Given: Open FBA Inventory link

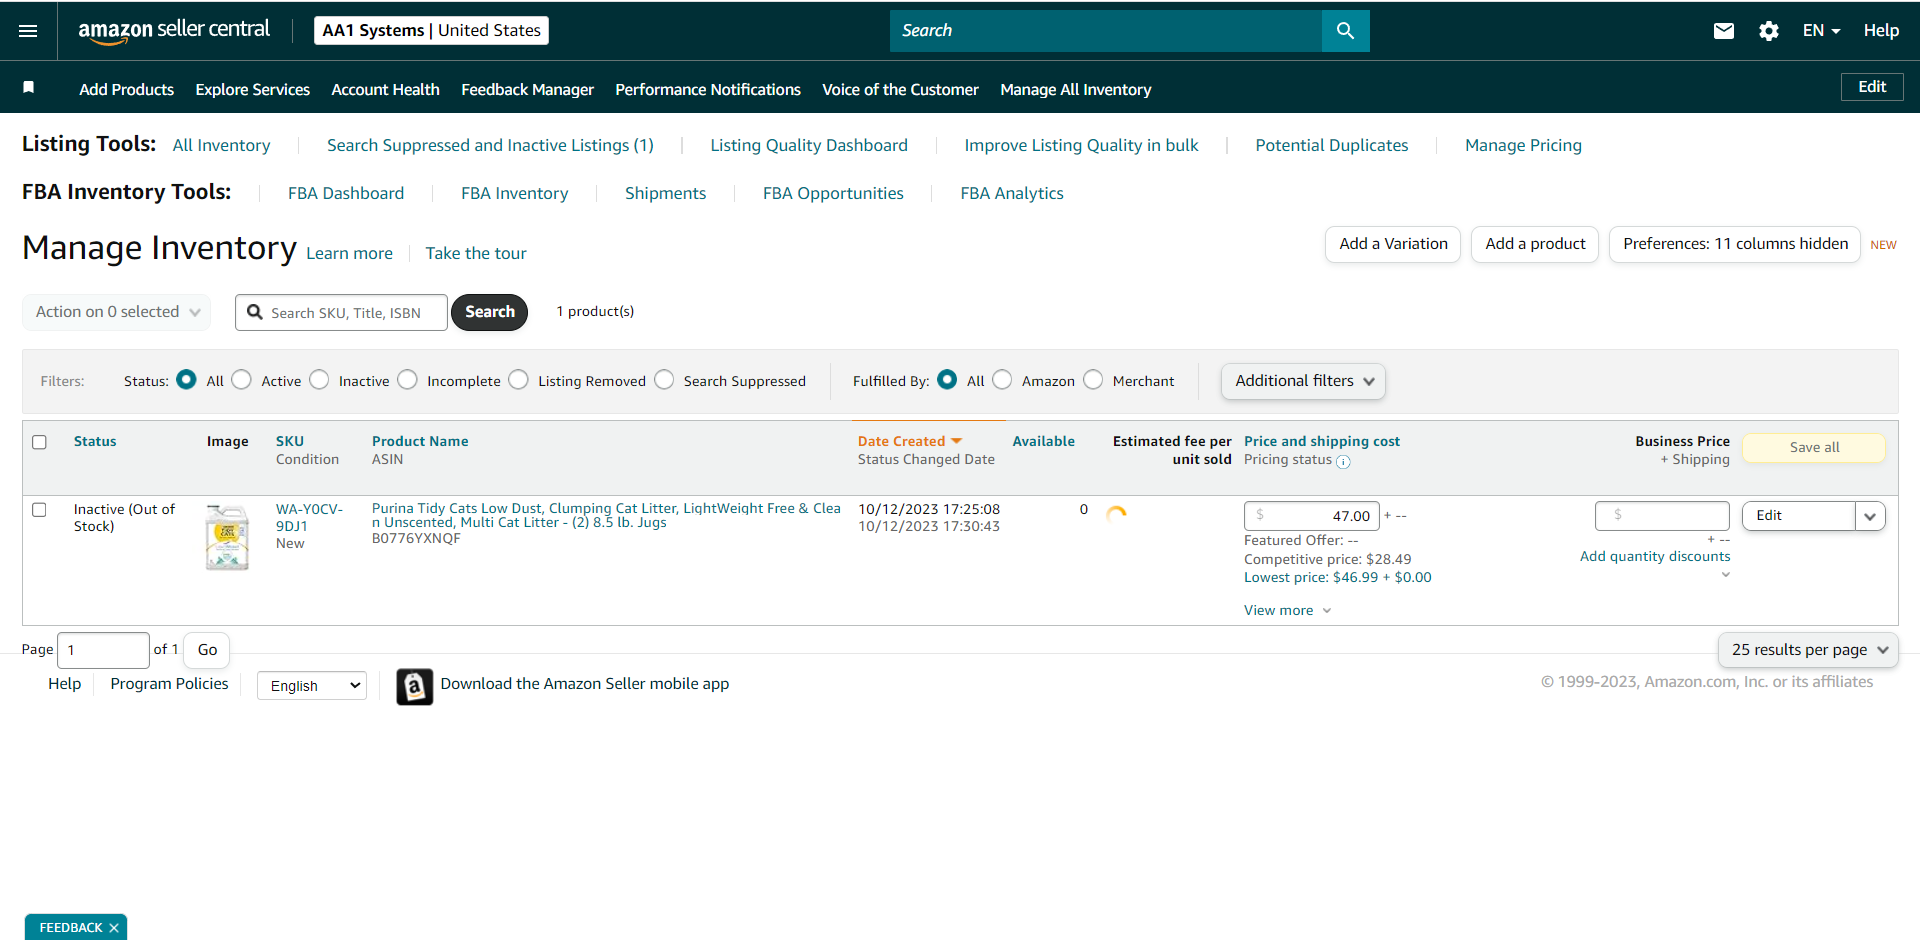Looking at the screenshot, I should pos(514,194).
